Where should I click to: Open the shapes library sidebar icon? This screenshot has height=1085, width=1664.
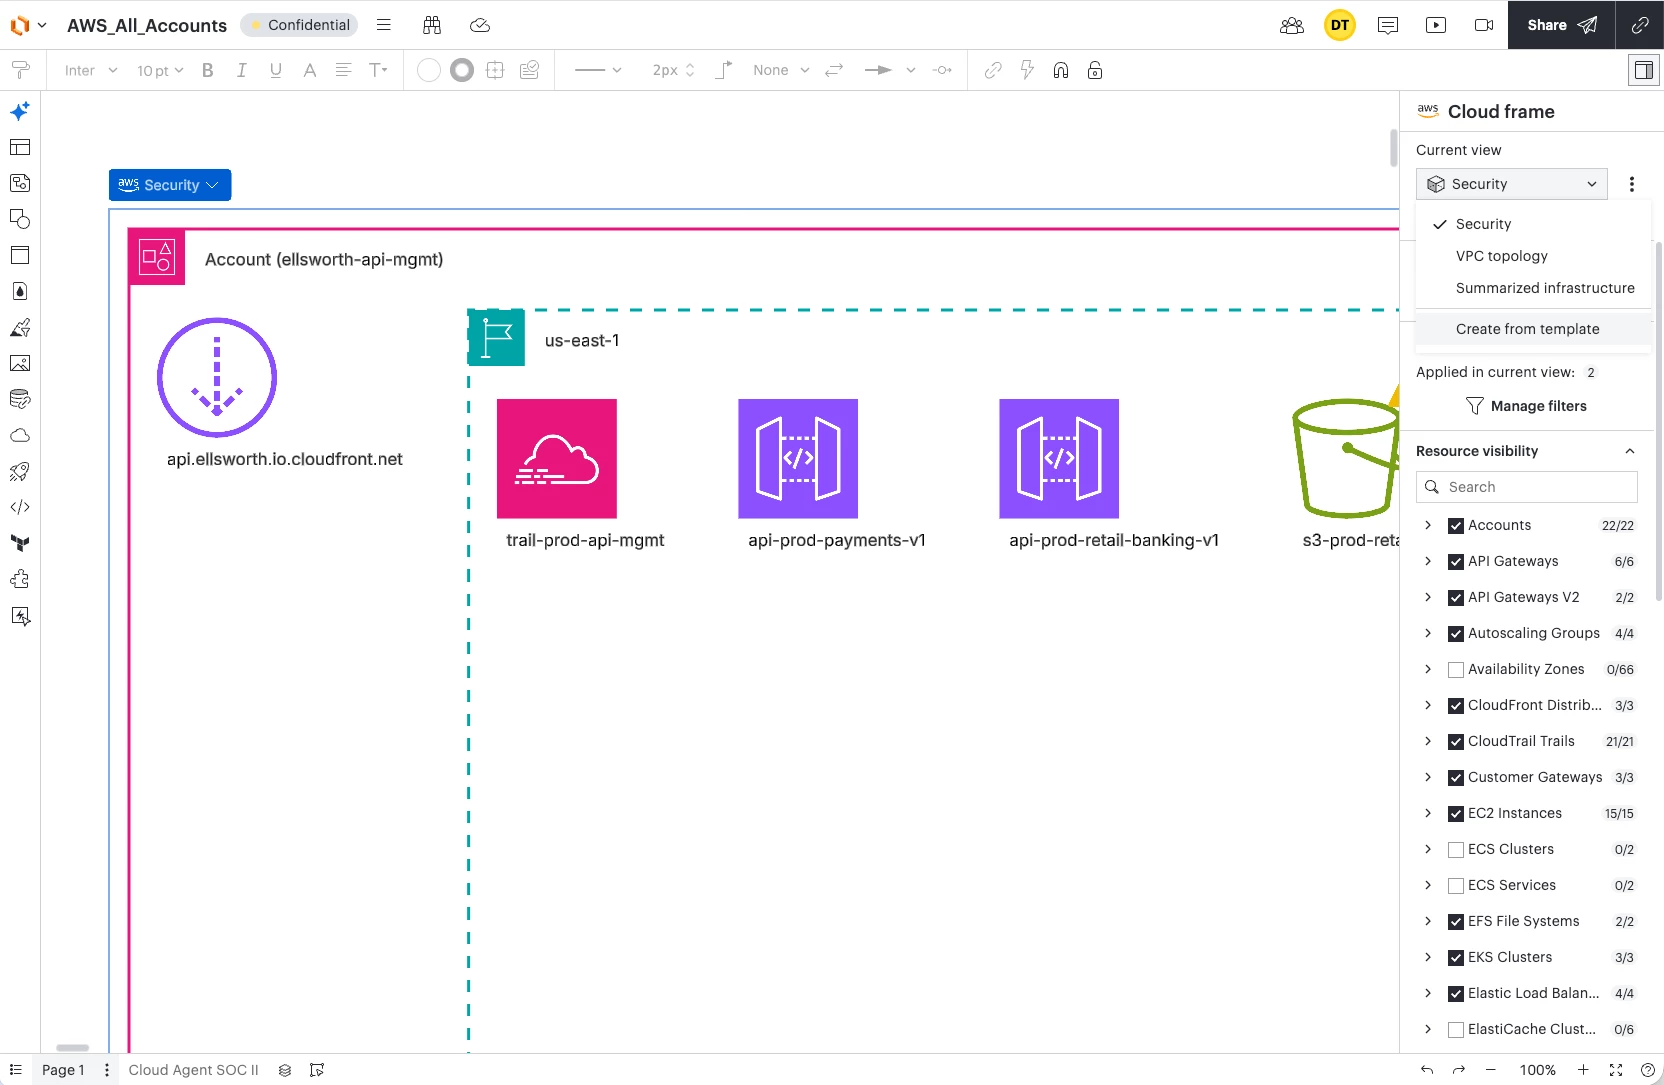[20, 219]
